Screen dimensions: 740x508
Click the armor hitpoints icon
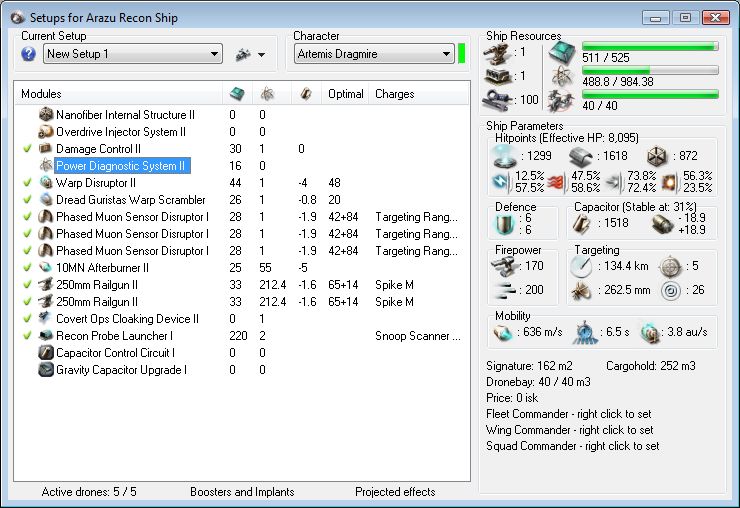pyautogui.click(x=580, y=156)
